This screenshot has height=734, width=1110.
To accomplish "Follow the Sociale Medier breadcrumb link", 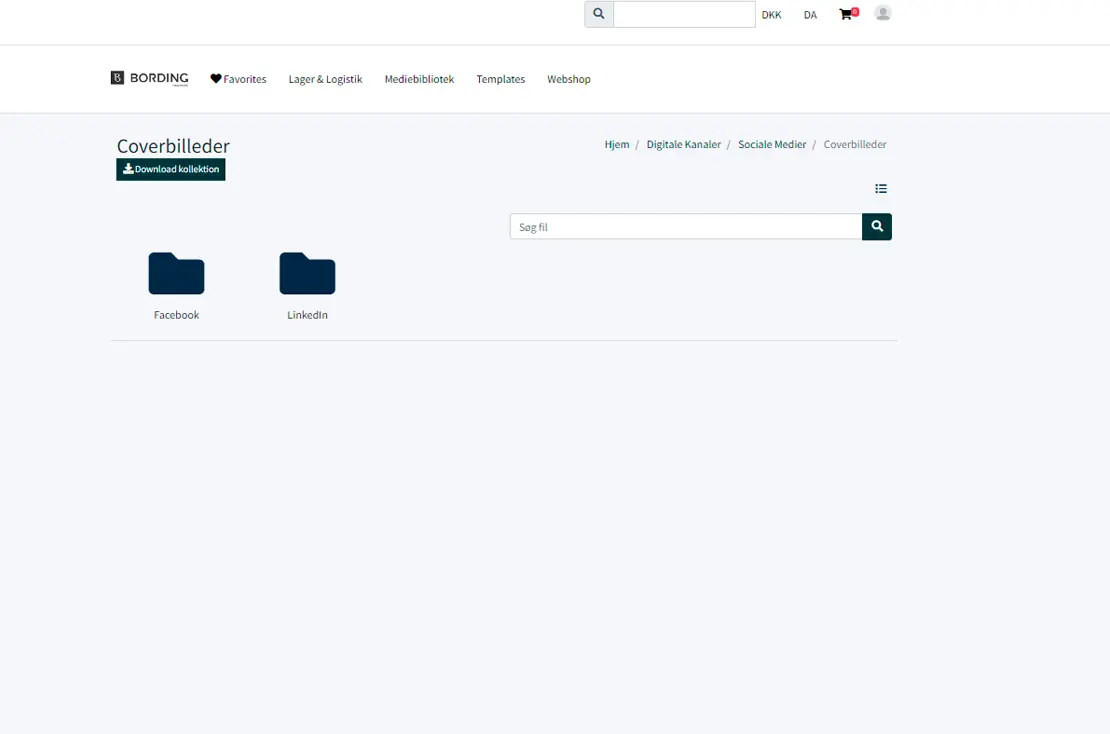I will click(772, 144).
